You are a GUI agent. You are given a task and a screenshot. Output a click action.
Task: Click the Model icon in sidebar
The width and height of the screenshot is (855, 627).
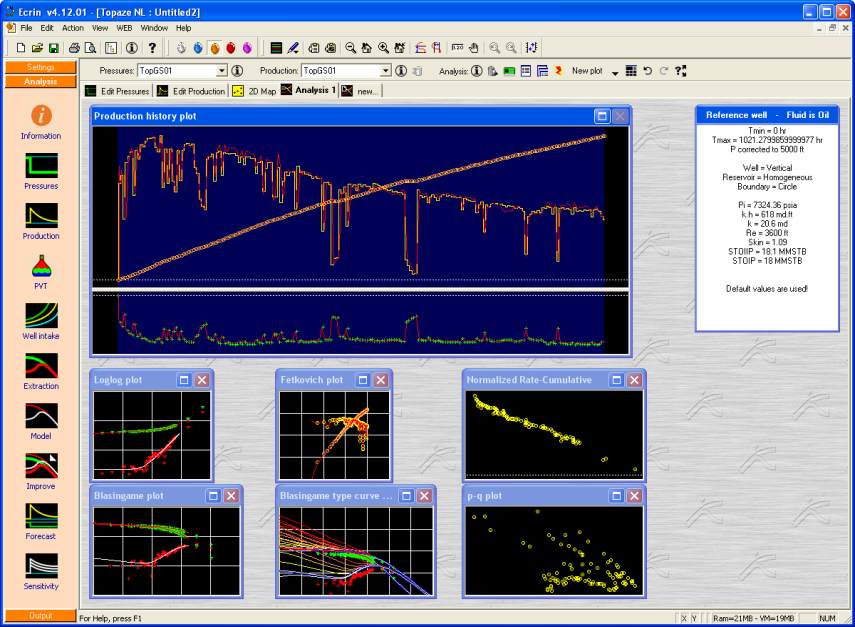(x=41, y=416)
